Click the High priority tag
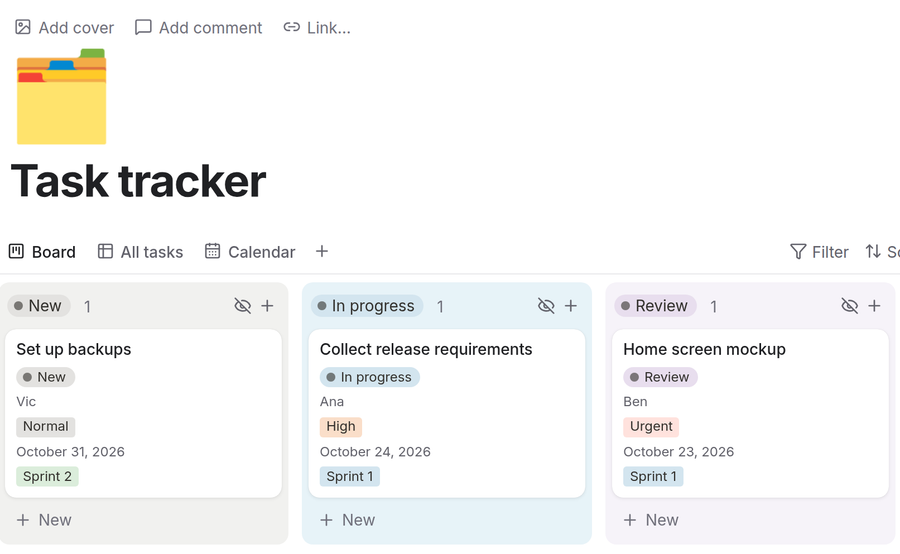The image size is (900, 554). [x=341, y=427]
